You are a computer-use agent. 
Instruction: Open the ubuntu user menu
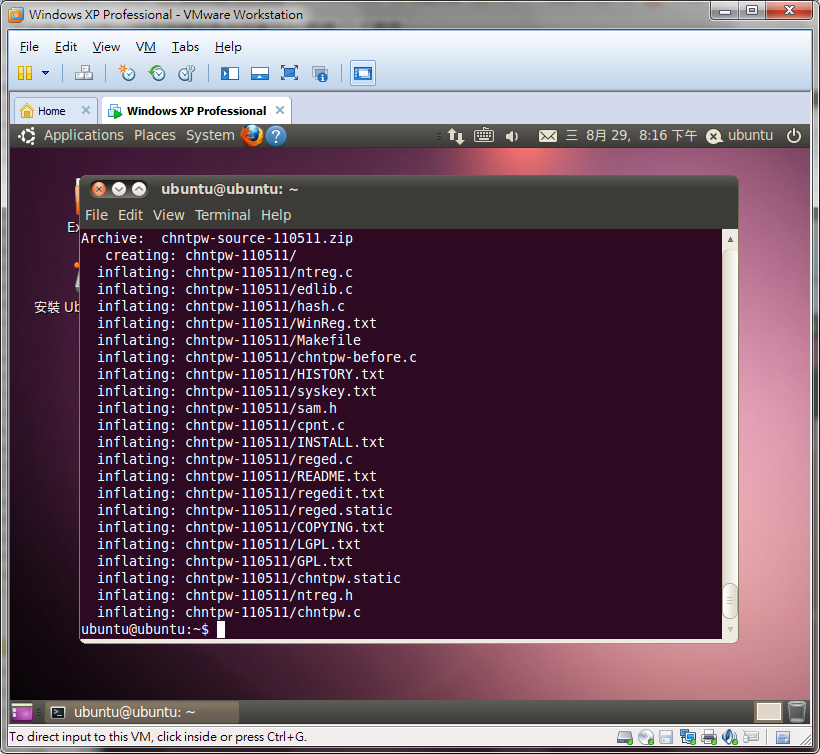(739, 136)
